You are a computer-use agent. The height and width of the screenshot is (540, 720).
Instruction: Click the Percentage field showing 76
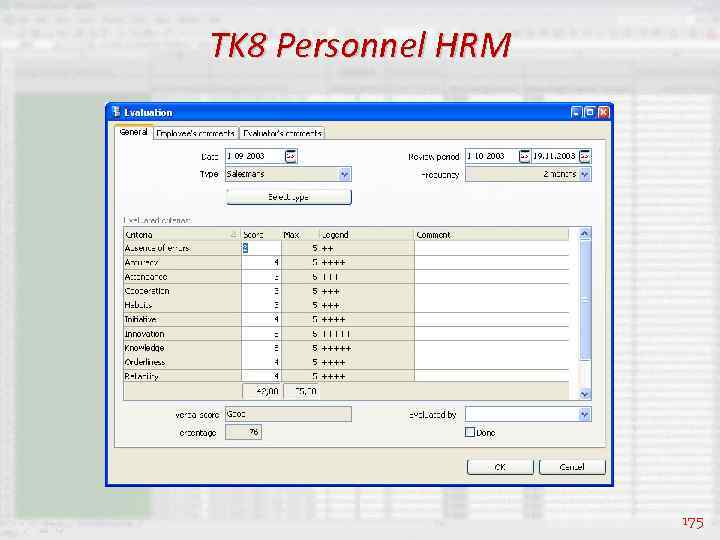click(243, 432)
